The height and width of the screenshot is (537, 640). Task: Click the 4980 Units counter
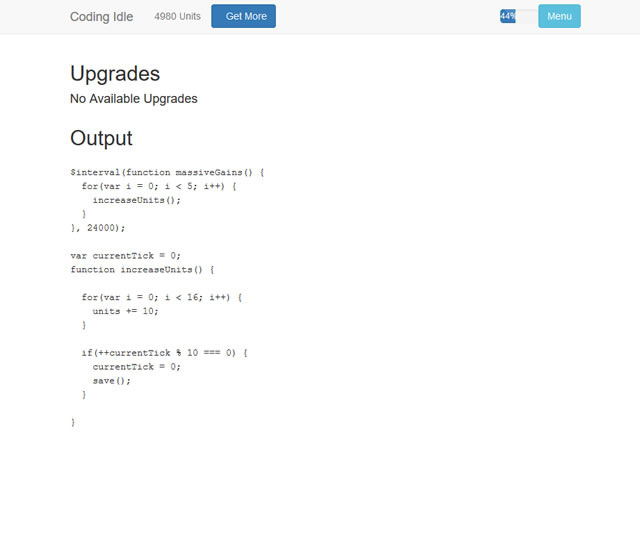(178, 16)
